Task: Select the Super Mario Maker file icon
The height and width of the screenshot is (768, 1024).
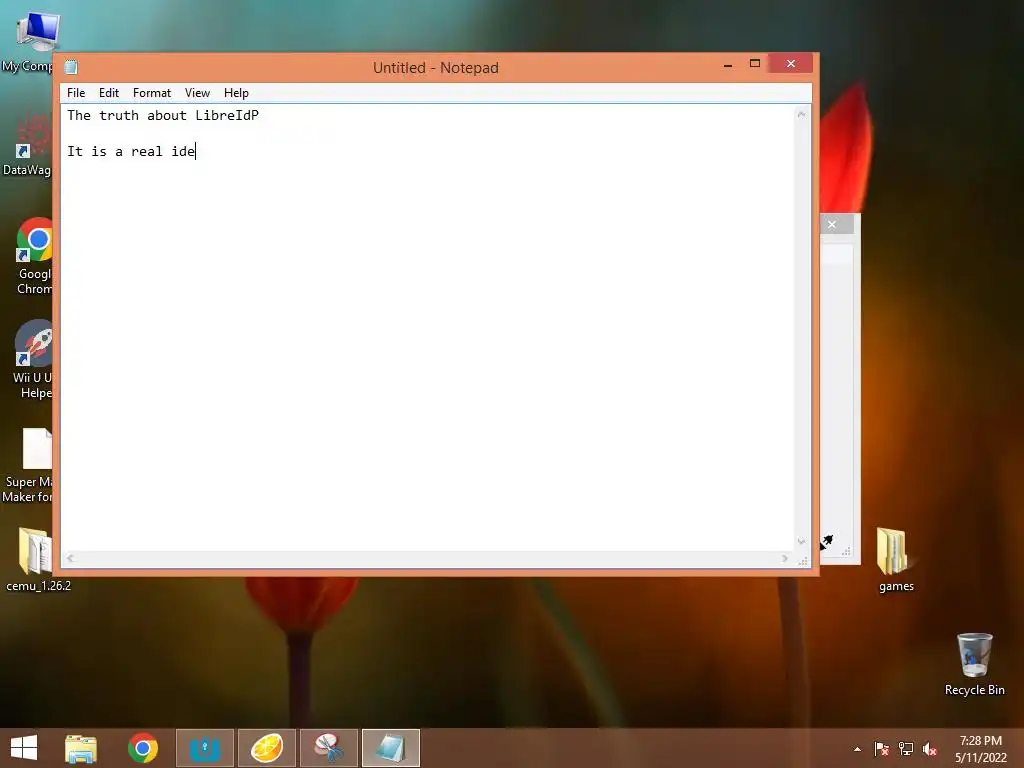Action: coord(30,465)
